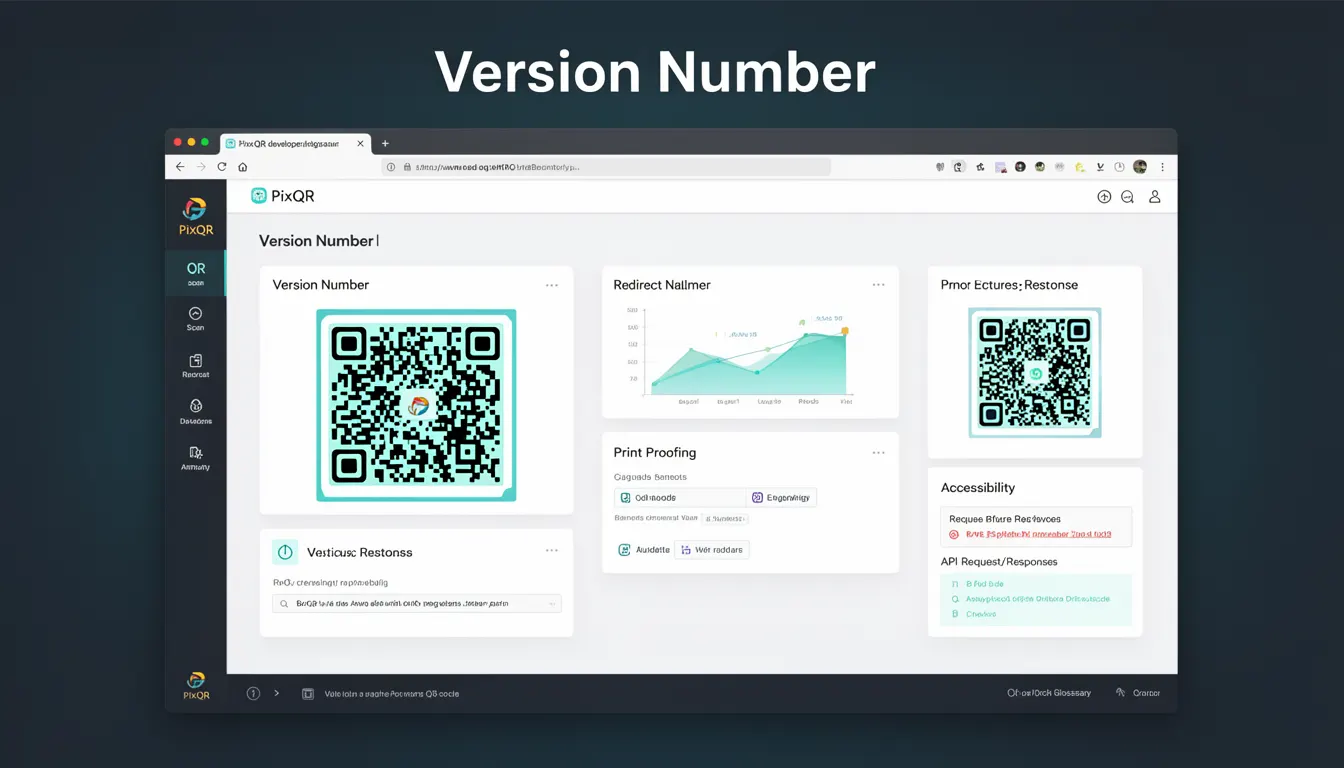Viewport: 1344px width, 768px height.
Task: Click the upload arrow icon in the header
Action: tap(1104, 197)
